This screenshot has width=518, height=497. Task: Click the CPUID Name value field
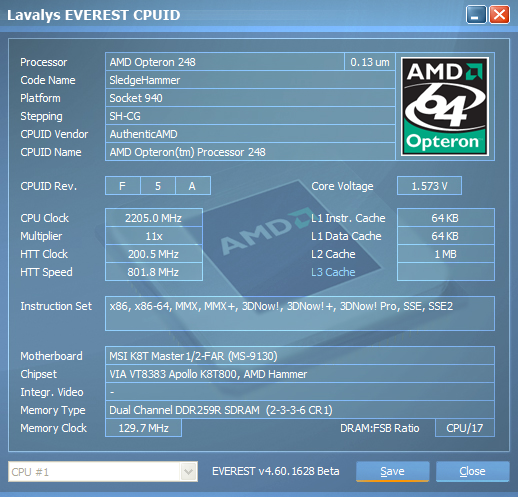[250, 152]
